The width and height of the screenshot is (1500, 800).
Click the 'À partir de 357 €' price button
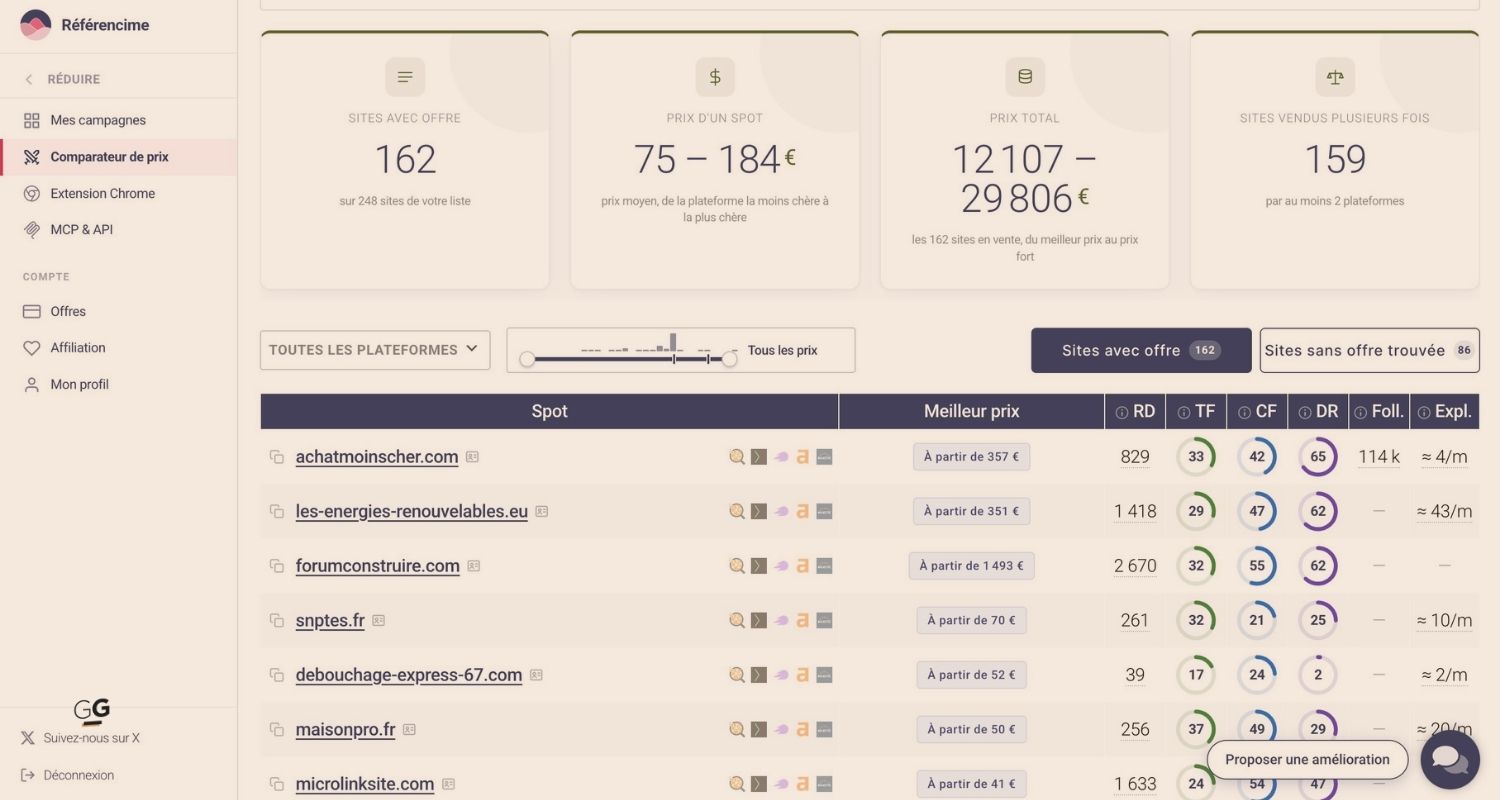tap(971, 457)
